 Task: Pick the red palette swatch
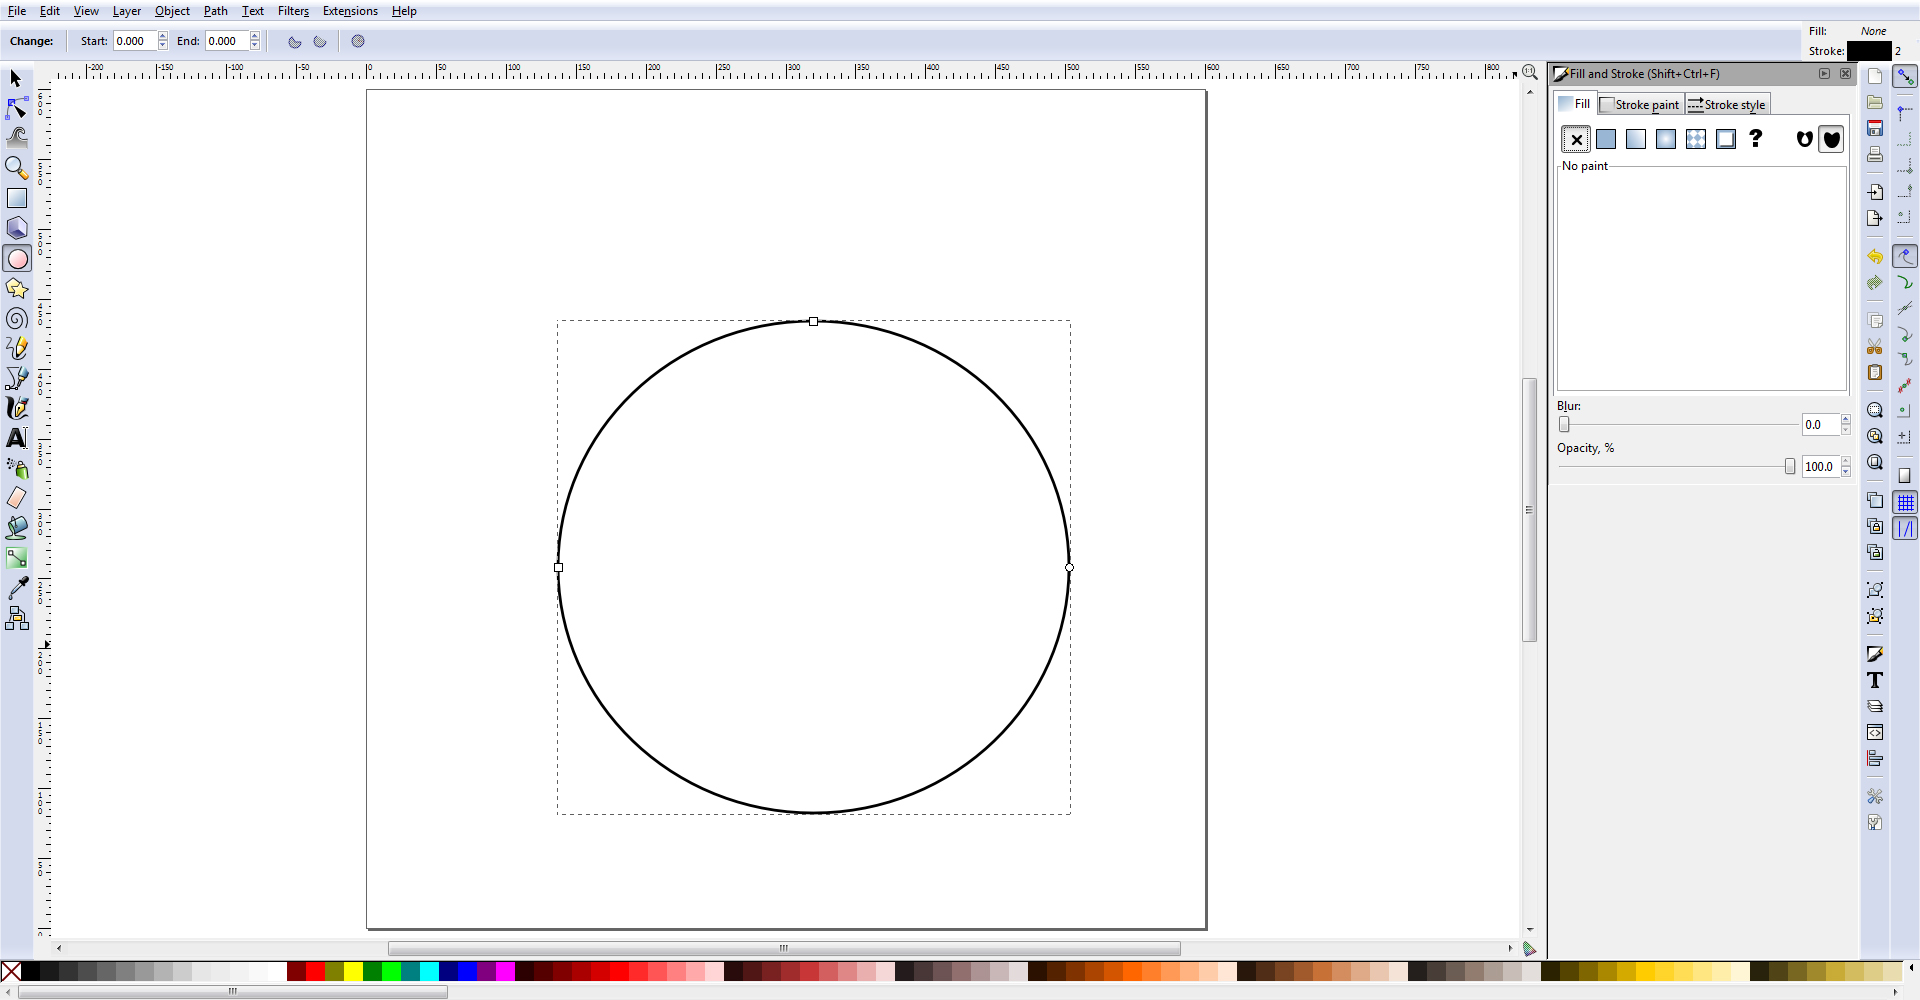(x=315, y=971)
